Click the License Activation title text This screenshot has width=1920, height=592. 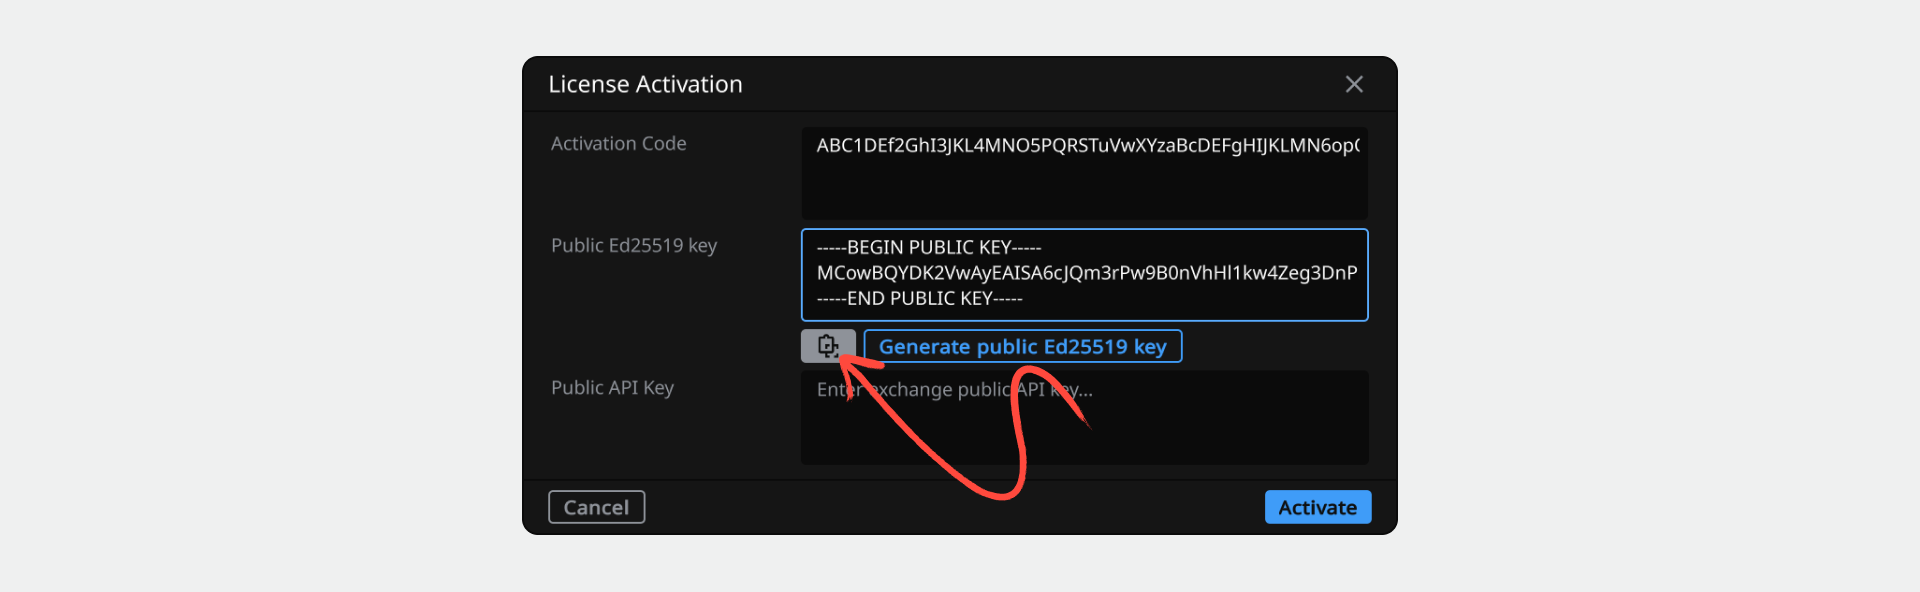645,84
